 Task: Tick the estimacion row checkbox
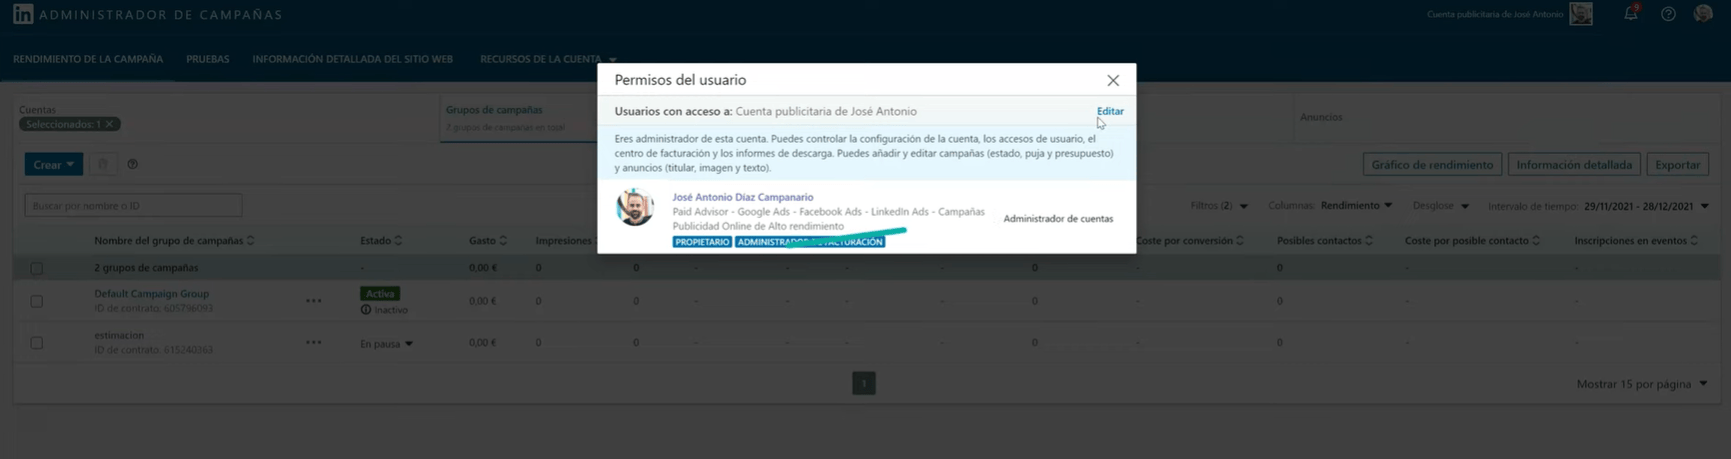pos(37,343)
